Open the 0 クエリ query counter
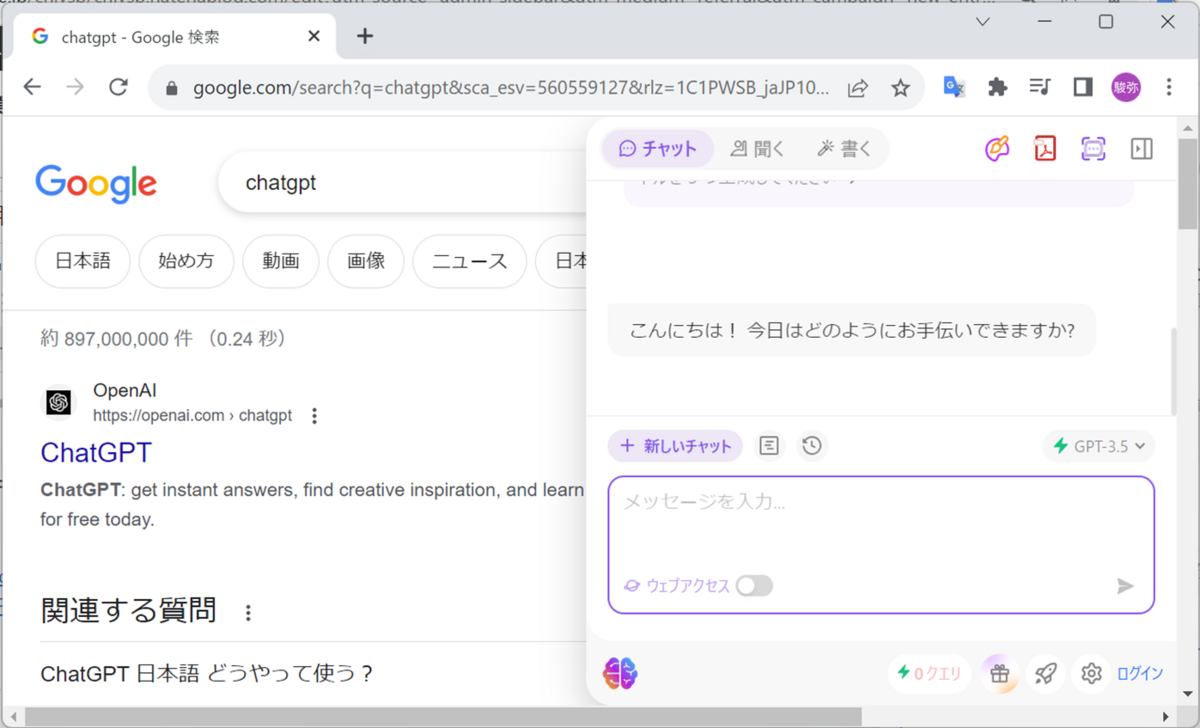 [x=929, y=674]
